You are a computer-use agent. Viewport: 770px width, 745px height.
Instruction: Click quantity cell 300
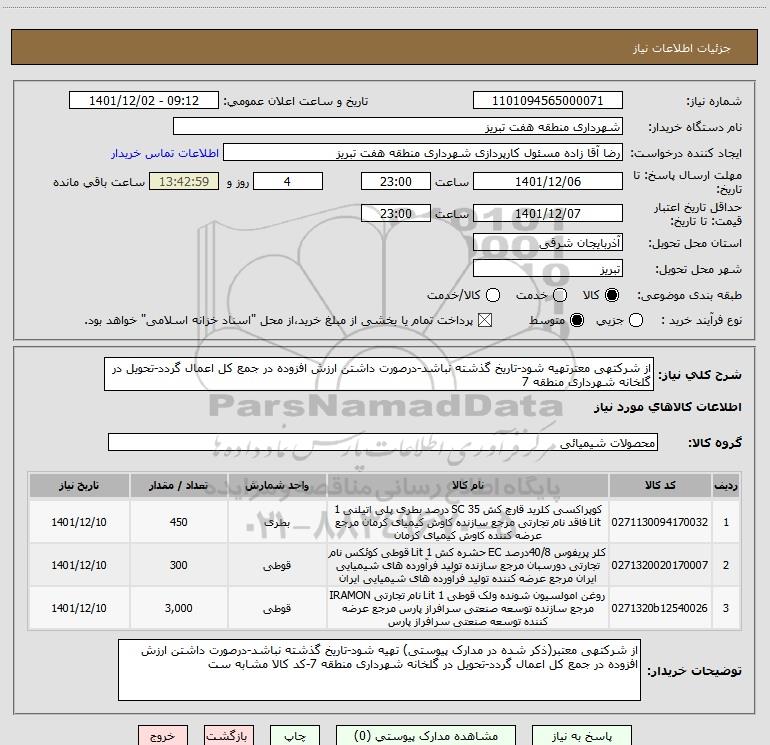point(179,565)
